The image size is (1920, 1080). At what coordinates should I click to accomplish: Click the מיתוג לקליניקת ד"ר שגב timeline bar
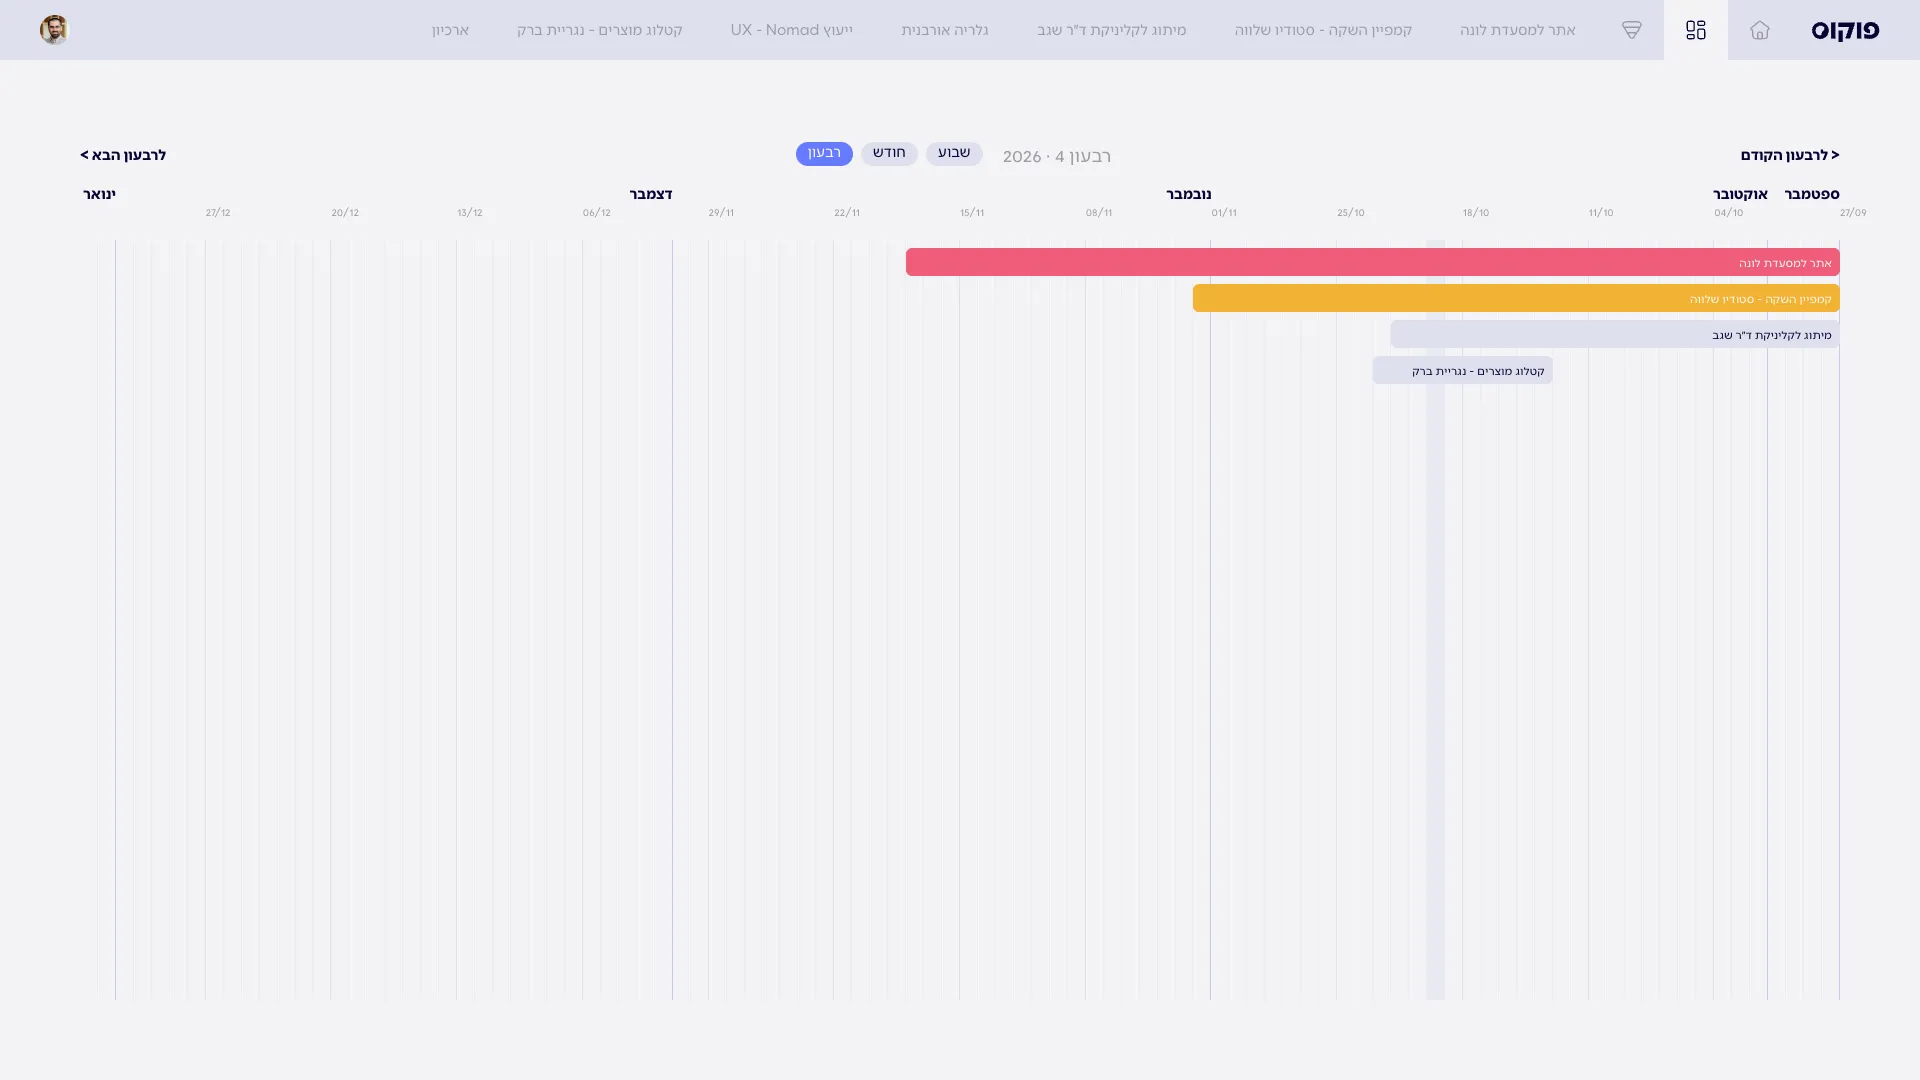1615,334
